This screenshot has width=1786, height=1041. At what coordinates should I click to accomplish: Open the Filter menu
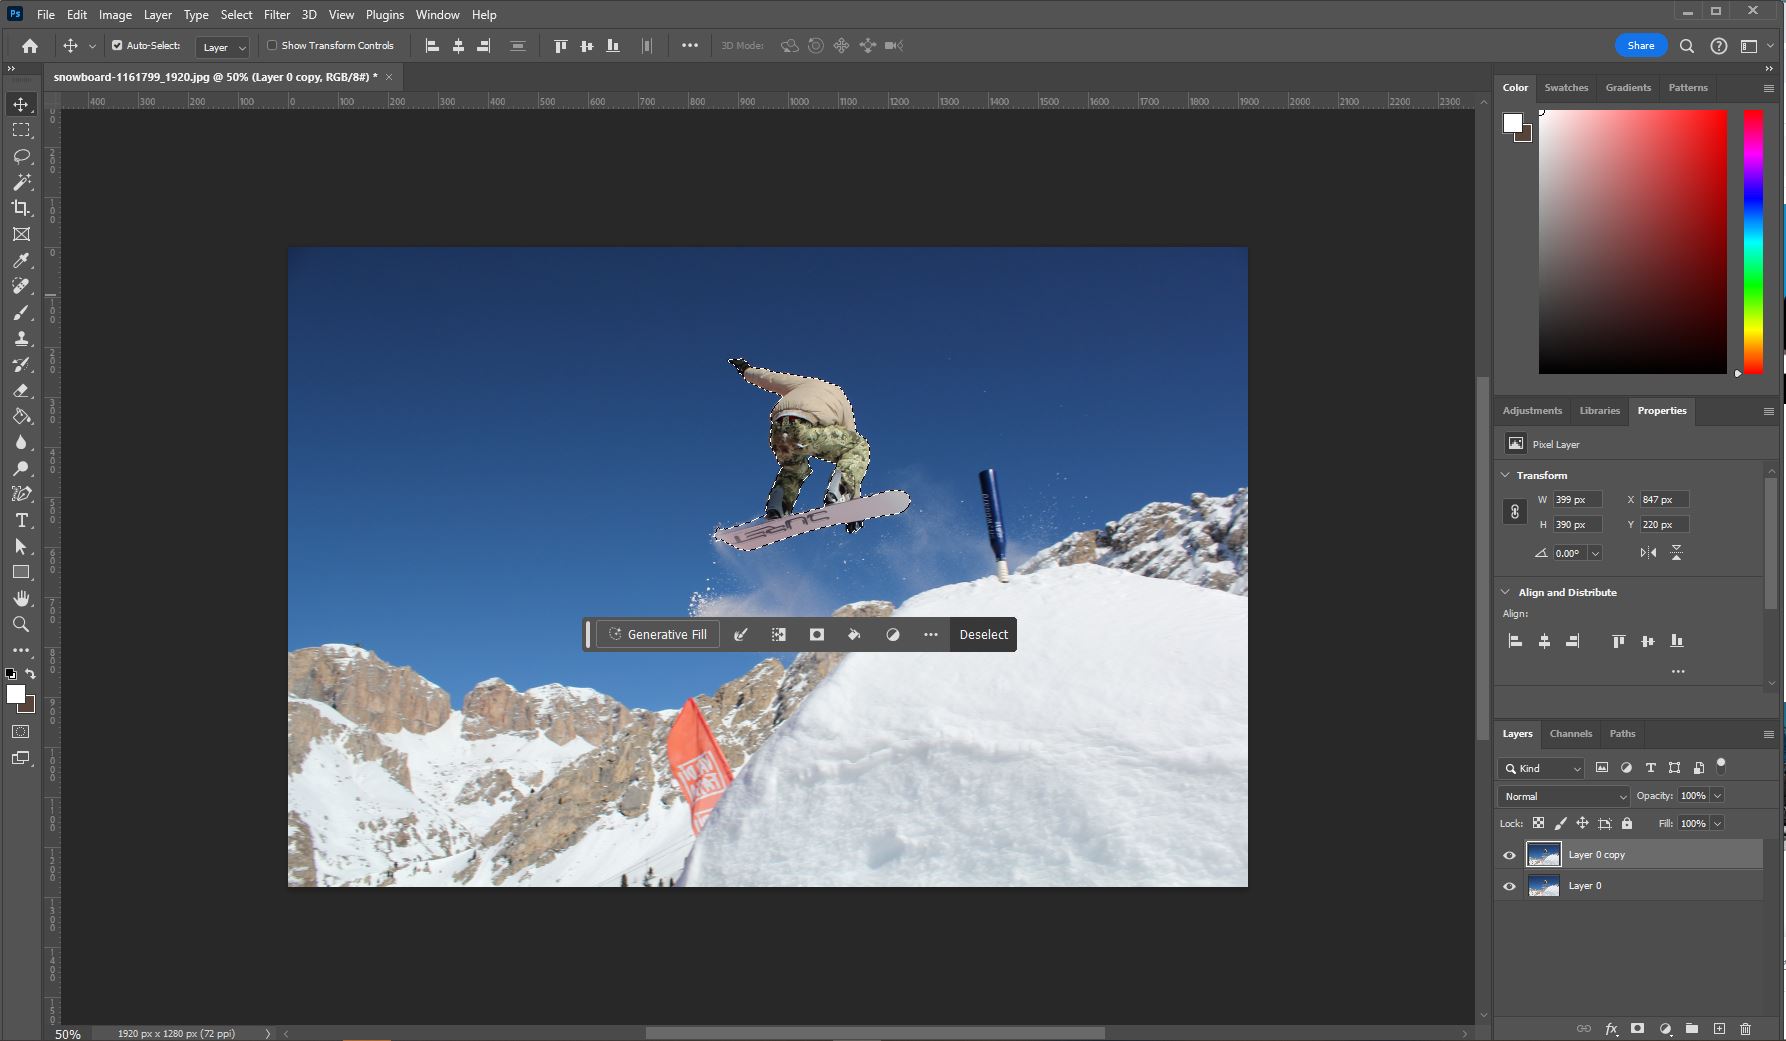tap(277, 15)
